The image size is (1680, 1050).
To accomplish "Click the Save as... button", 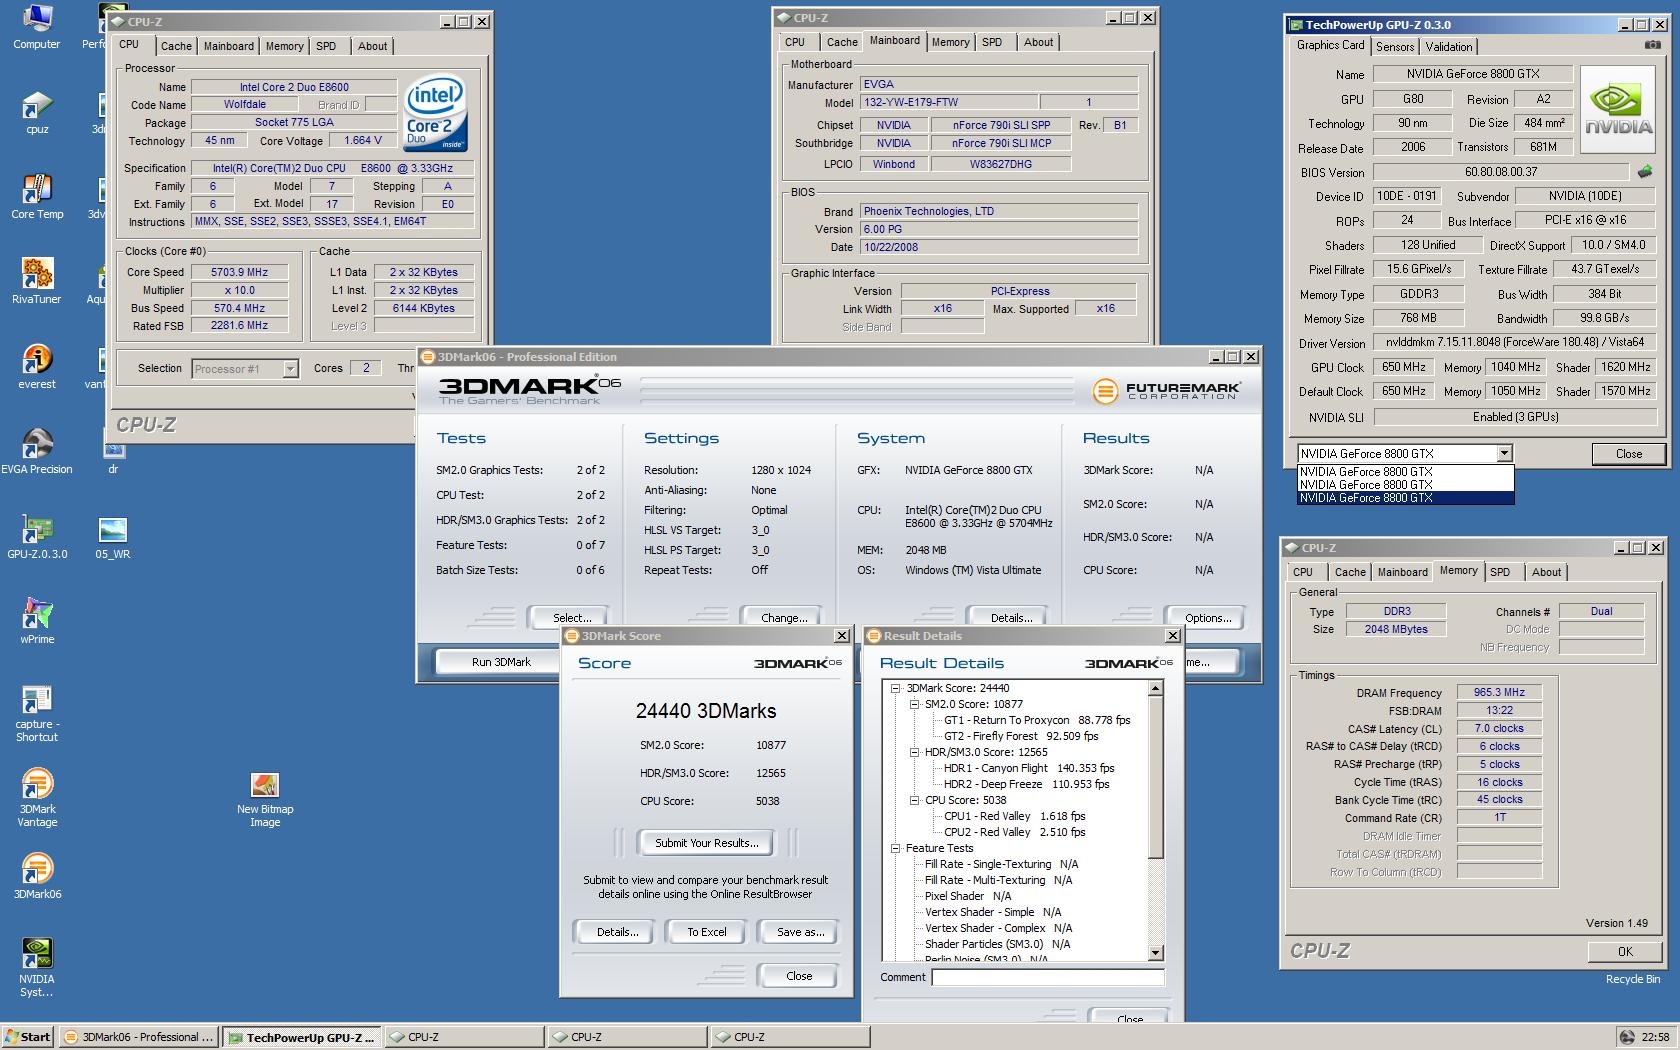I will tap(801, 932).
